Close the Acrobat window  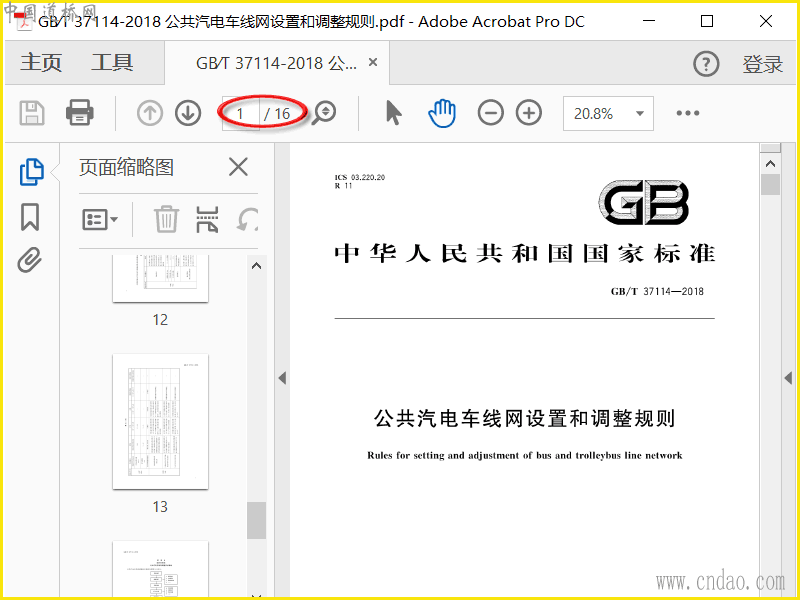pyautogui.click(x=766, y=21)
